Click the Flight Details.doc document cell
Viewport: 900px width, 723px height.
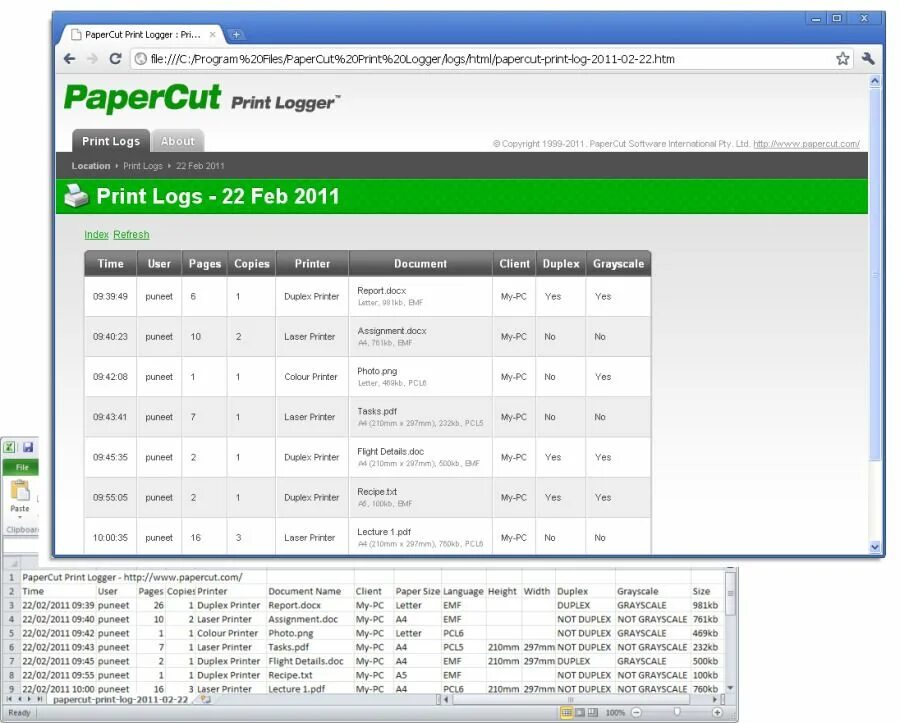click(420, 457)
